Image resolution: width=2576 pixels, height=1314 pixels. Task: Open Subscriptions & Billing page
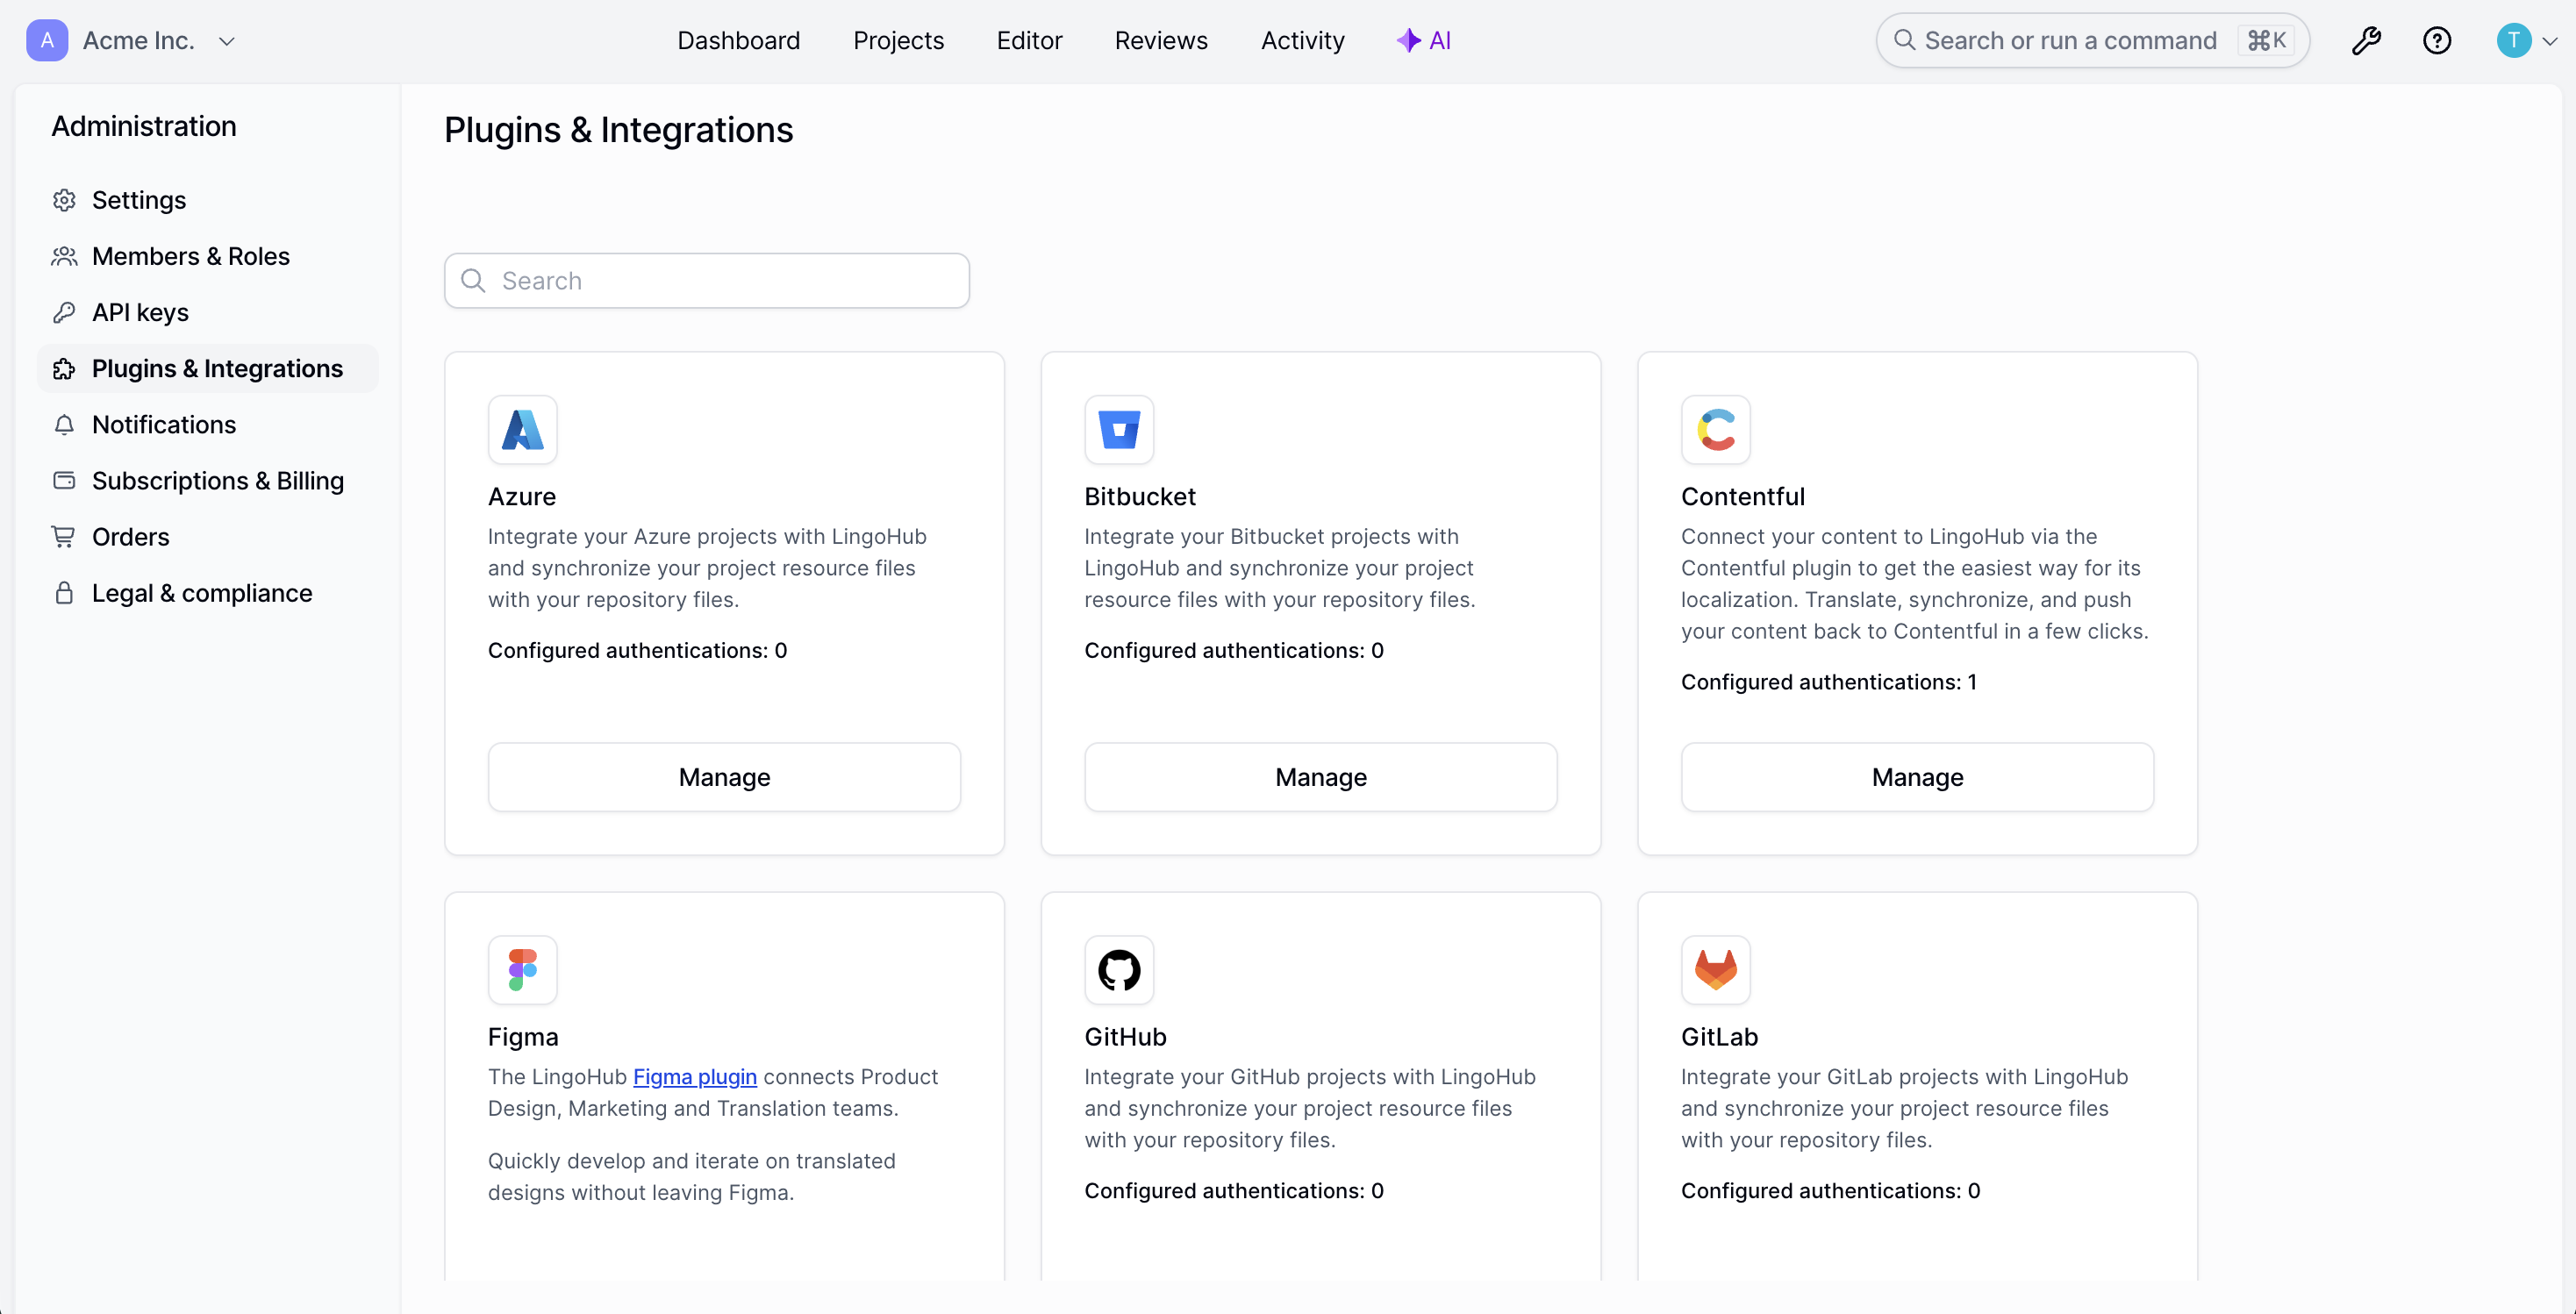(x=208, y=480)
